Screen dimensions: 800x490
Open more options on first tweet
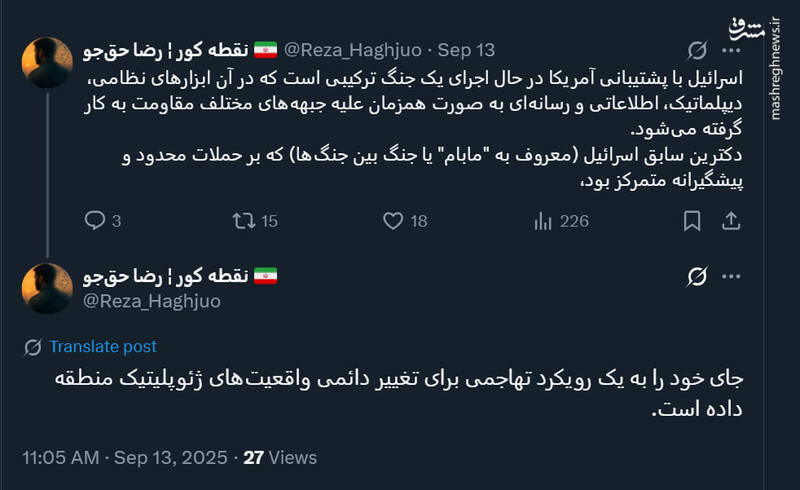(x=733, y=49)
